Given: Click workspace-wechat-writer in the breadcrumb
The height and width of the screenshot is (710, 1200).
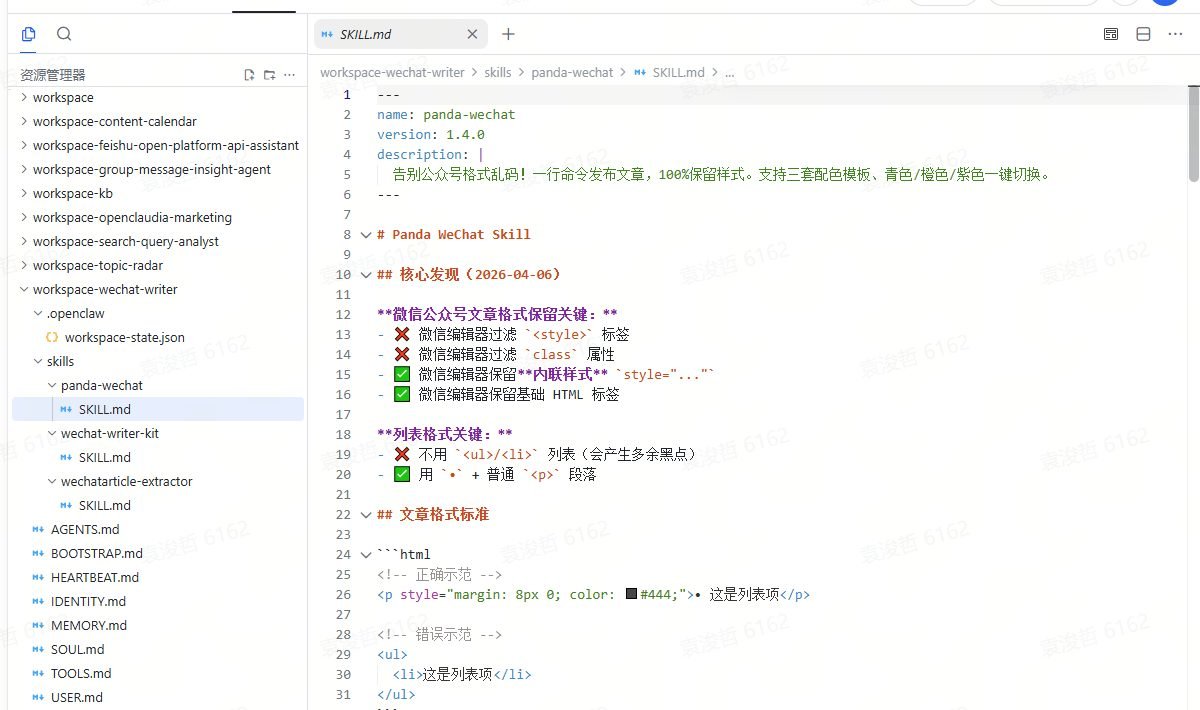Looking at the screenshot, I should (392, 73).
